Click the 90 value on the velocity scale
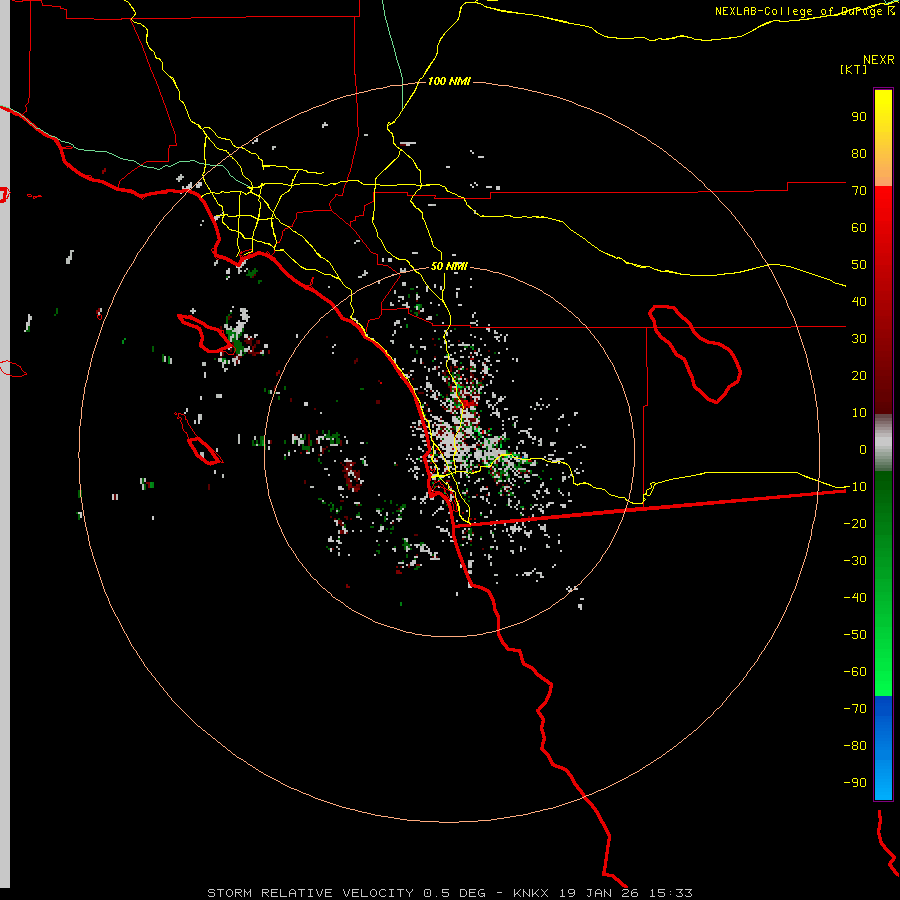 pos(859,117)
